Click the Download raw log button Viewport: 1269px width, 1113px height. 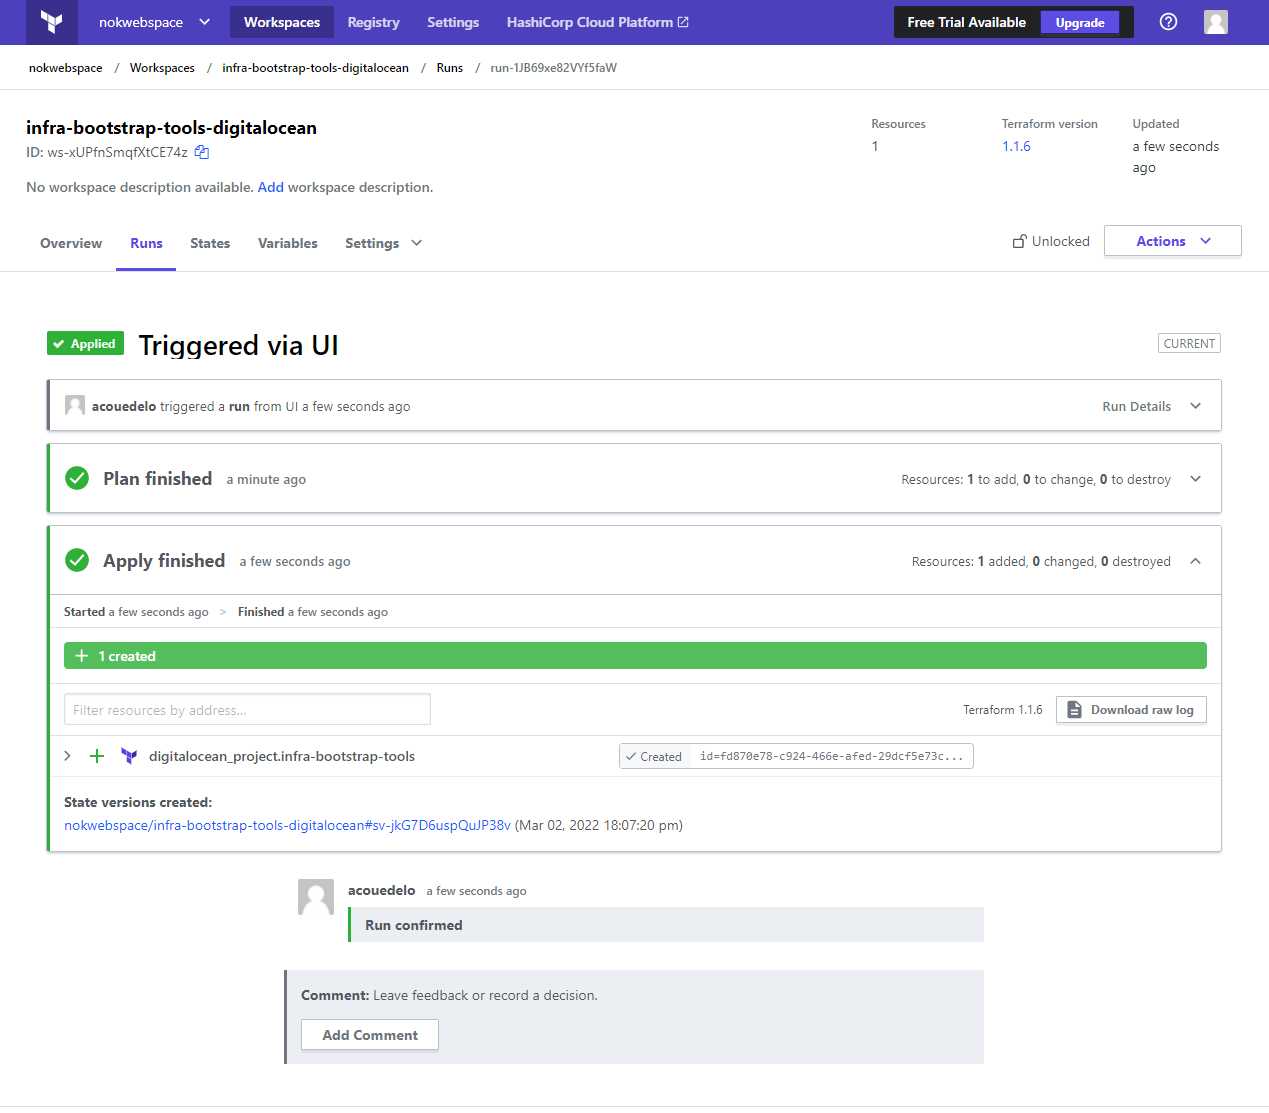pos(1131,710)
